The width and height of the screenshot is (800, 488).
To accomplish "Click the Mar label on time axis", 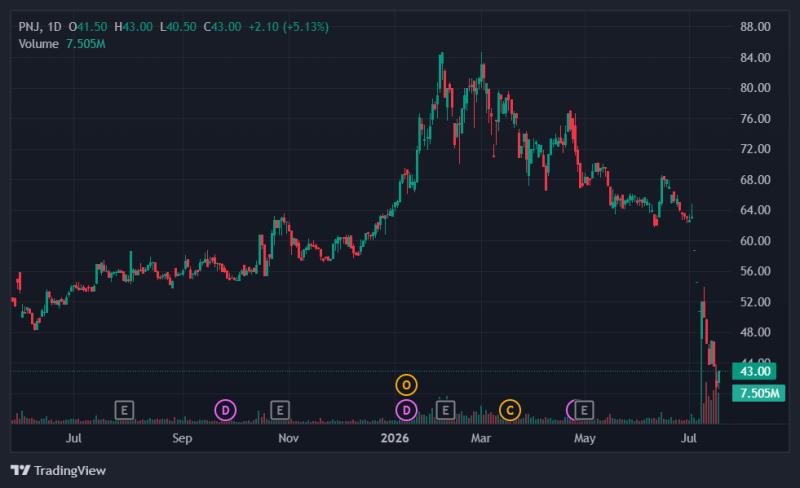I will point(481,438).
